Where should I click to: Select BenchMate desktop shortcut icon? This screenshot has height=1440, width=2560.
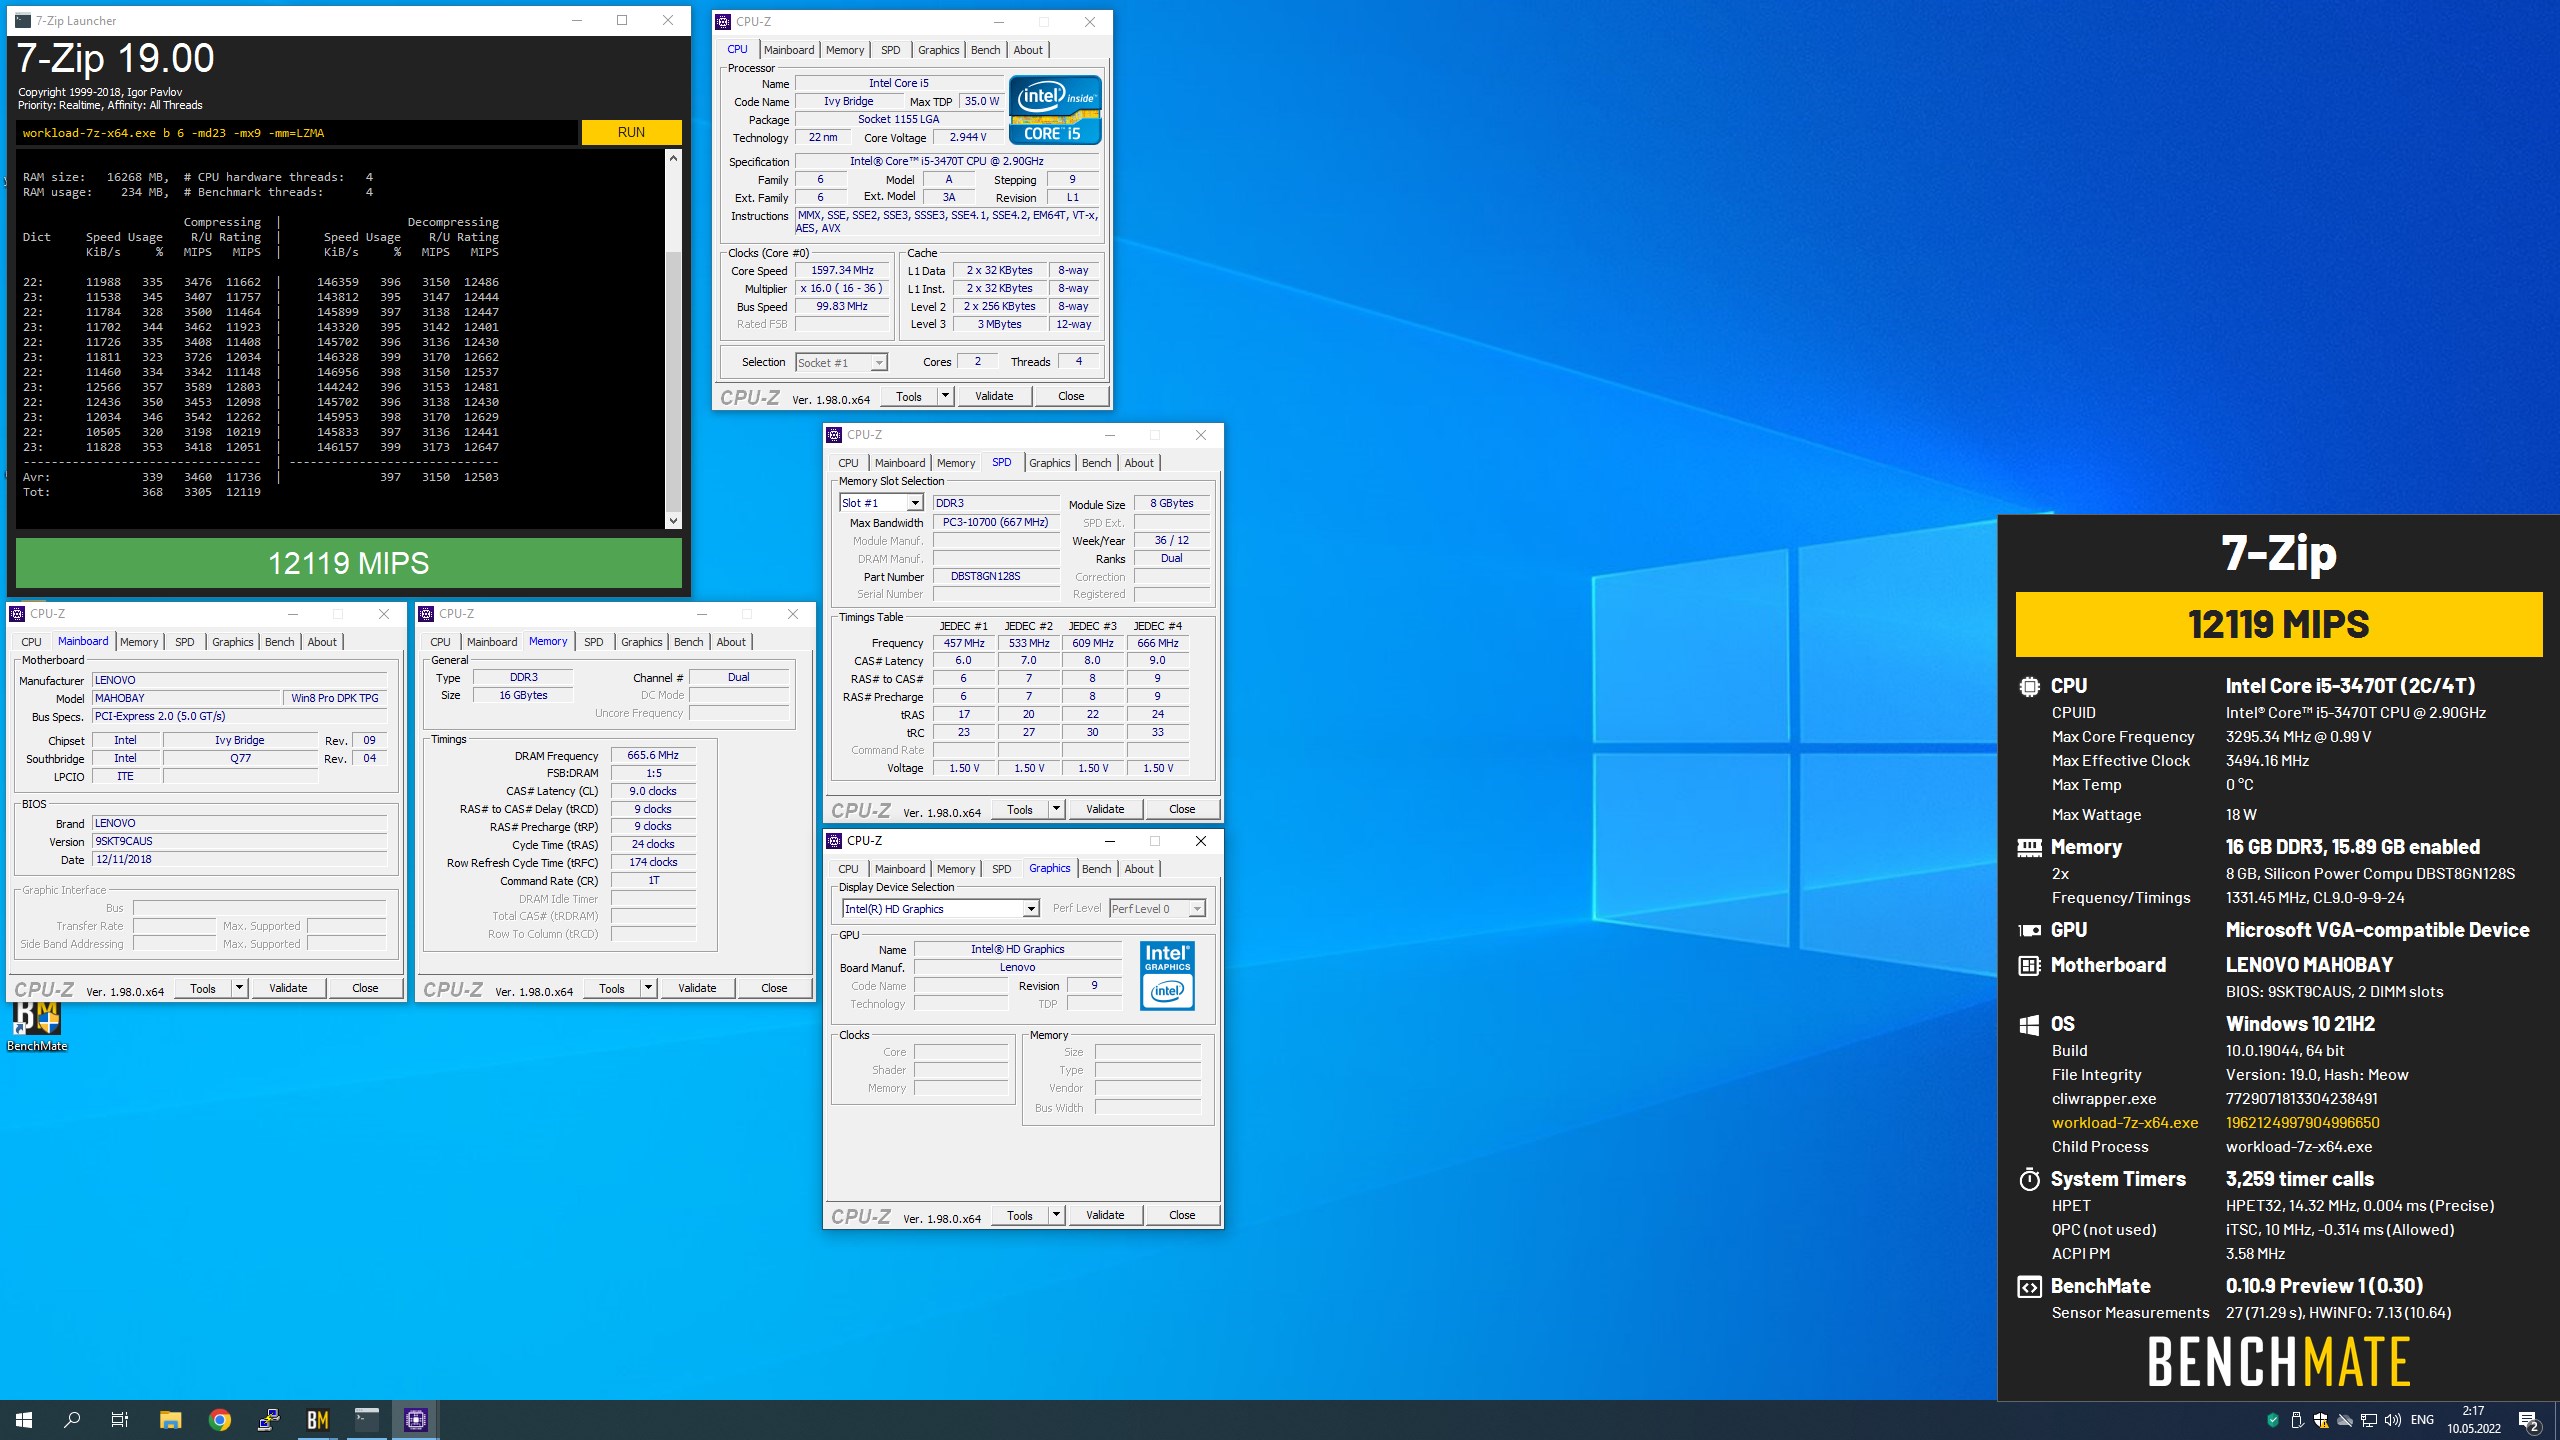click(x=37, y=1025)
